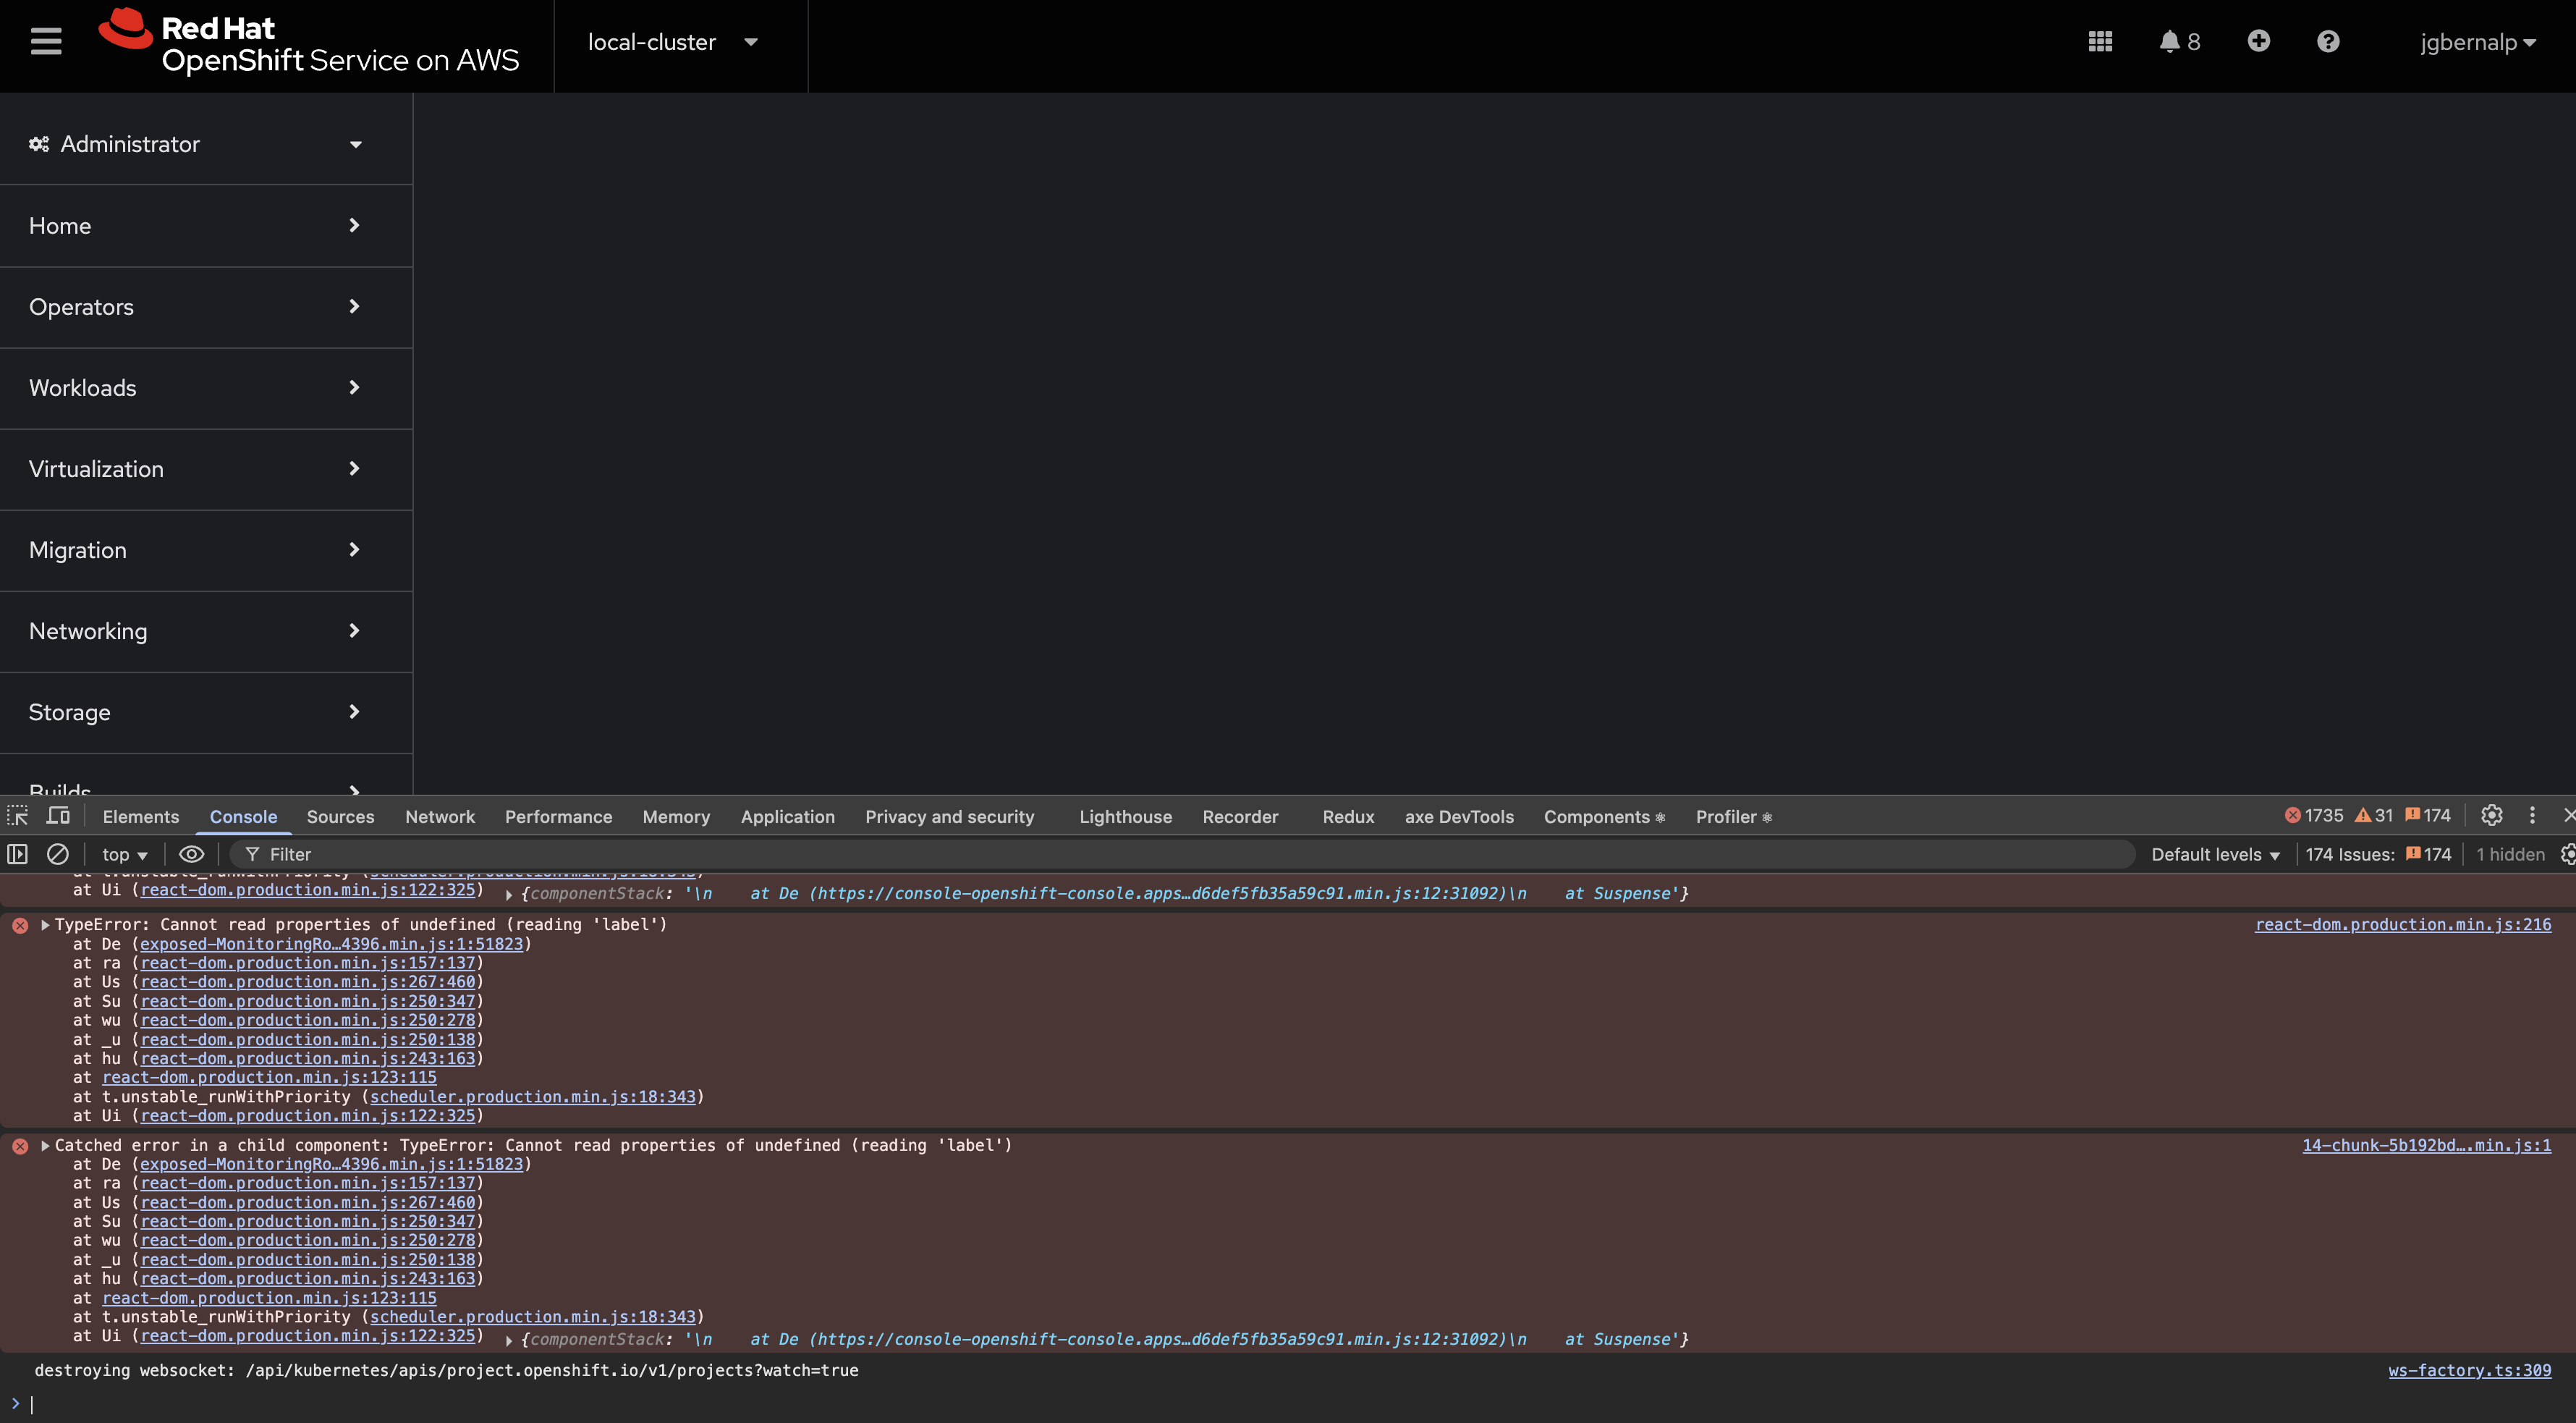This screenshot has height=1423, width=2576.
Task: Activate the DevTools inspect element picker
Action: pos(18,816)
